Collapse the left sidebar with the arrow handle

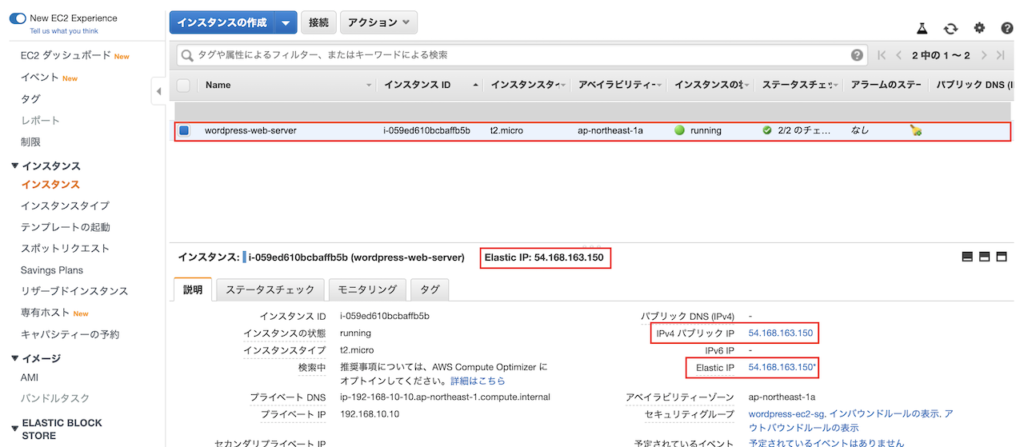158,92
